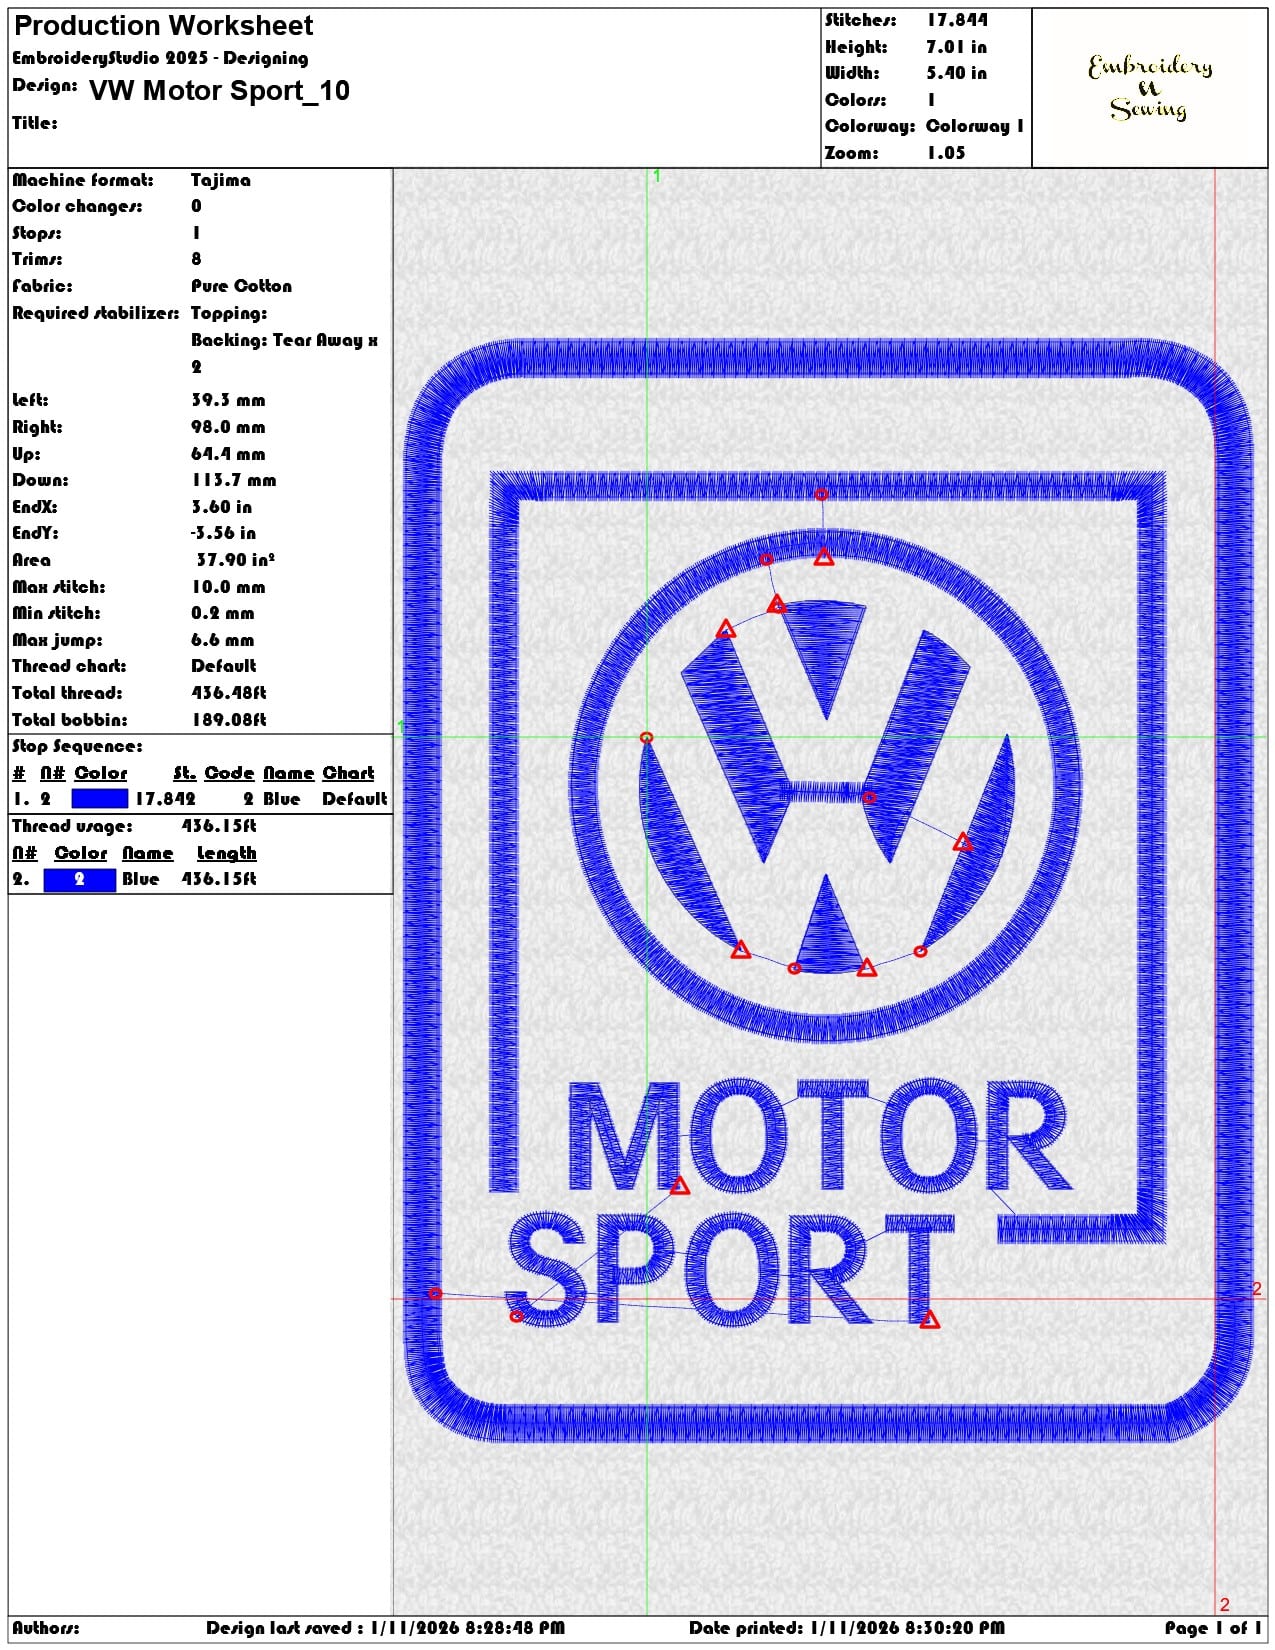Viewport: 1275px width, 1650px height.
Task: Click the Left value "39.3 mm"
Action: coord(228,400)
